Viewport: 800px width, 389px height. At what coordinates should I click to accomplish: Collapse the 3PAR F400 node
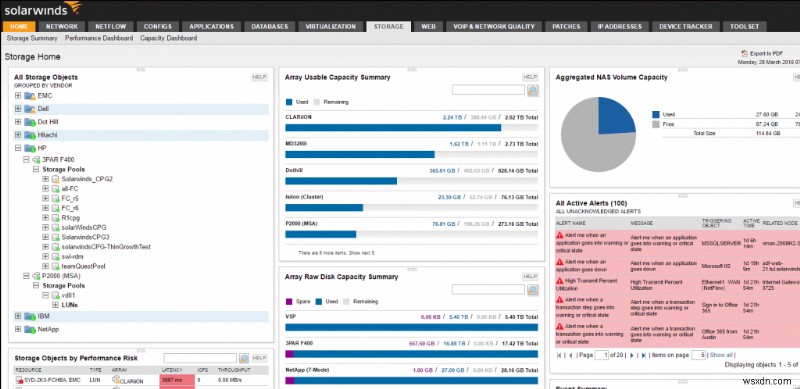pyautogui.click(x=27, y=160)
